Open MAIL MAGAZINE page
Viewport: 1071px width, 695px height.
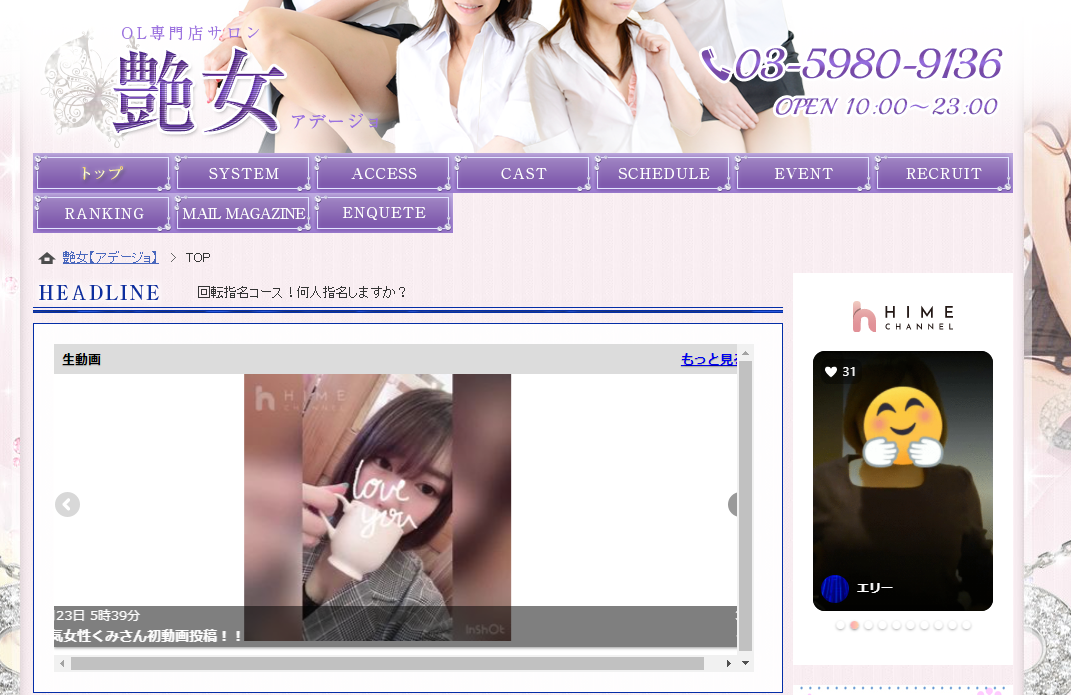point(244,214)
